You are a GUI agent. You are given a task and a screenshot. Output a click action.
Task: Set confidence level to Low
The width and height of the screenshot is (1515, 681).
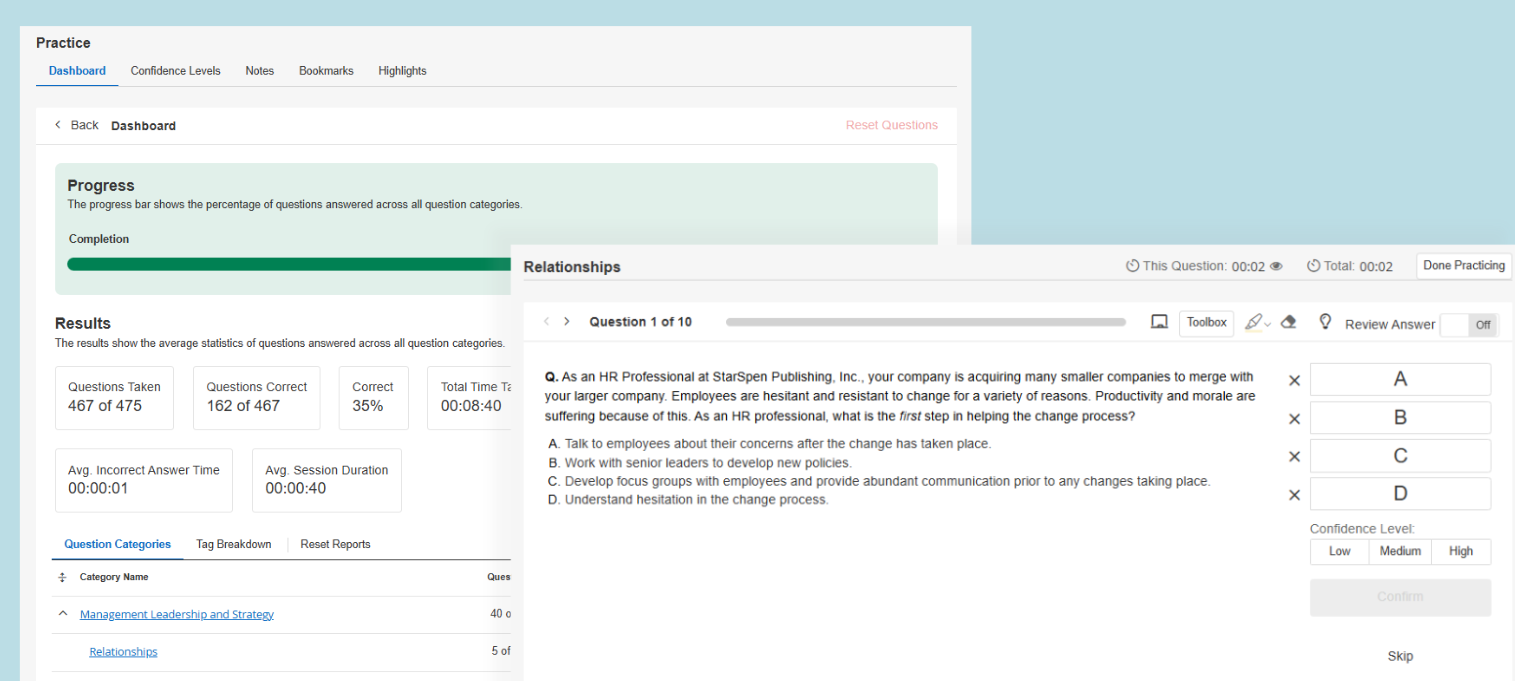click(x=1339, y=551)
